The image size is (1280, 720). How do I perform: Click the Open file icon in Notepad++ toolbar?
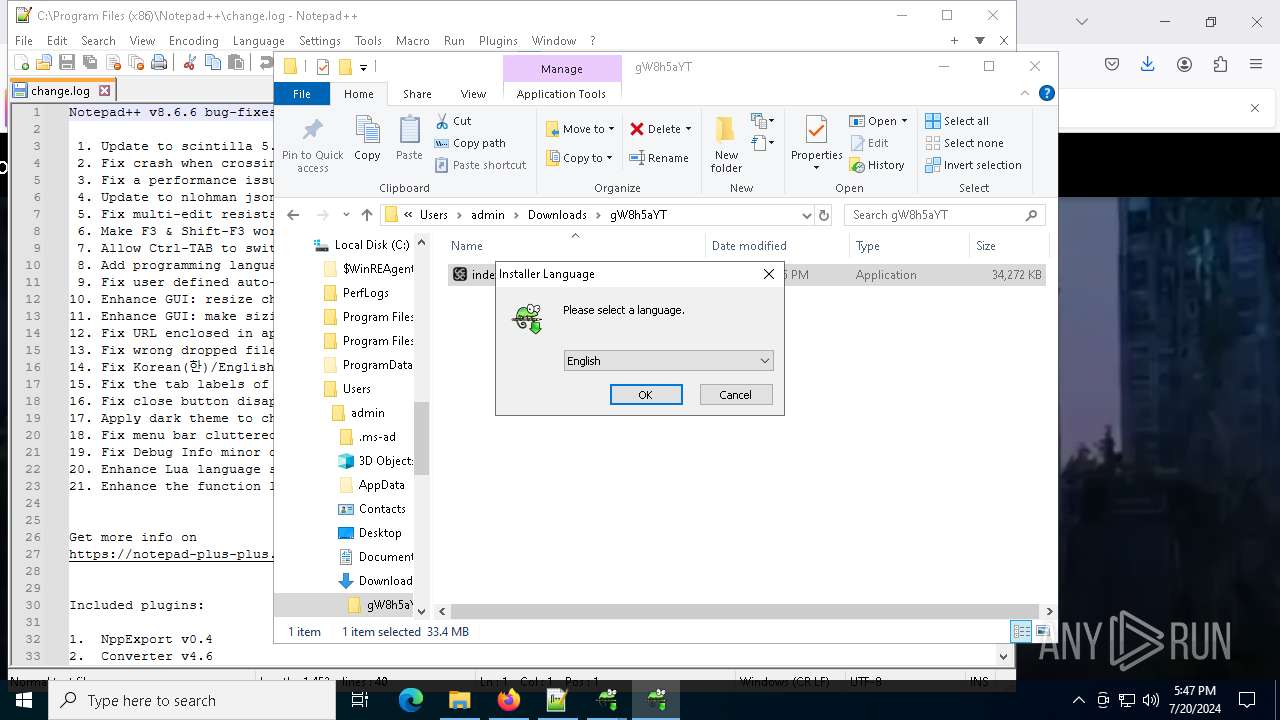click(44, 63)
